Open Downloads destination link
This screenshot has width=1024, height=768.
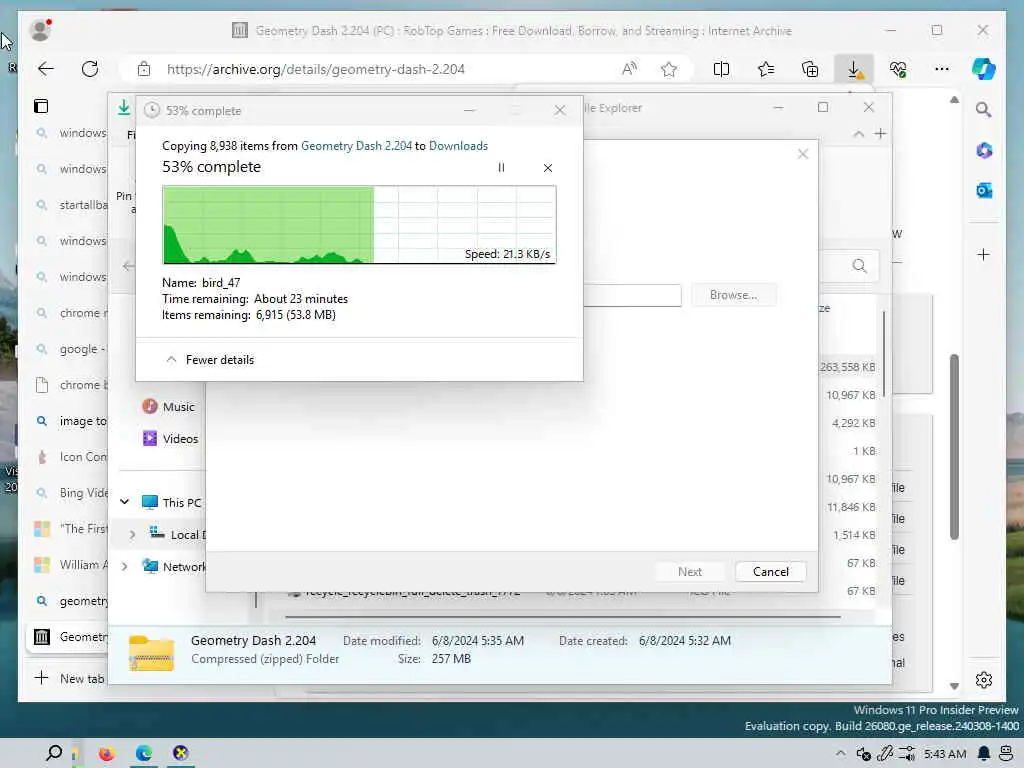pyautogui.click(x=458, y=146)
